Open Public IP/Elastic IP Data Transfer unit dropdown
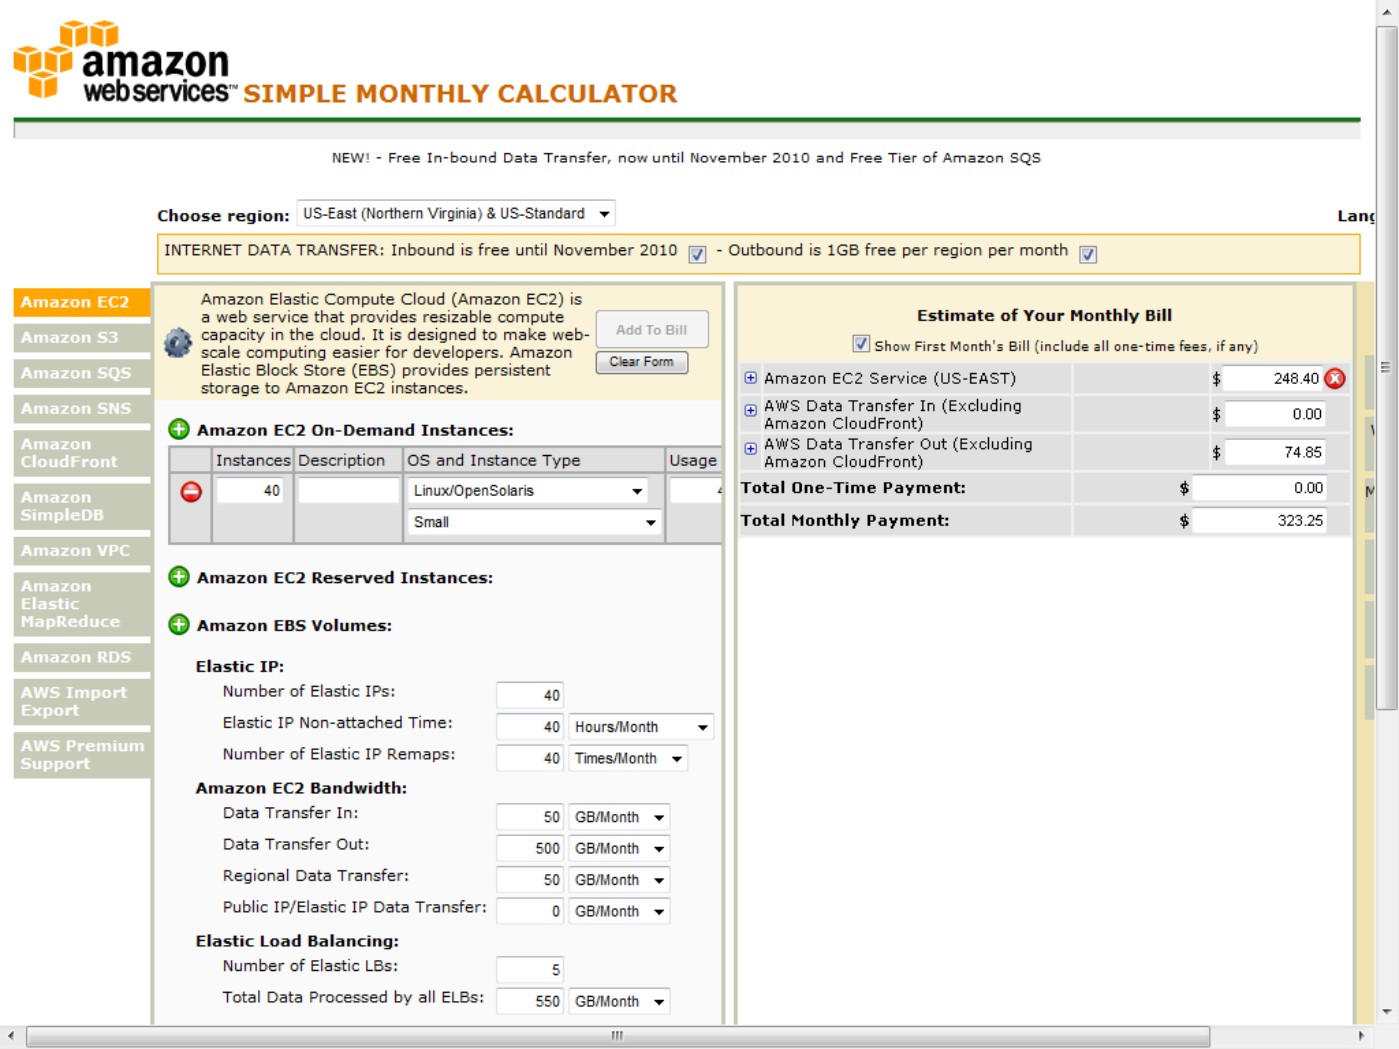This screenshot has height=1049, width=1399. 619,911
